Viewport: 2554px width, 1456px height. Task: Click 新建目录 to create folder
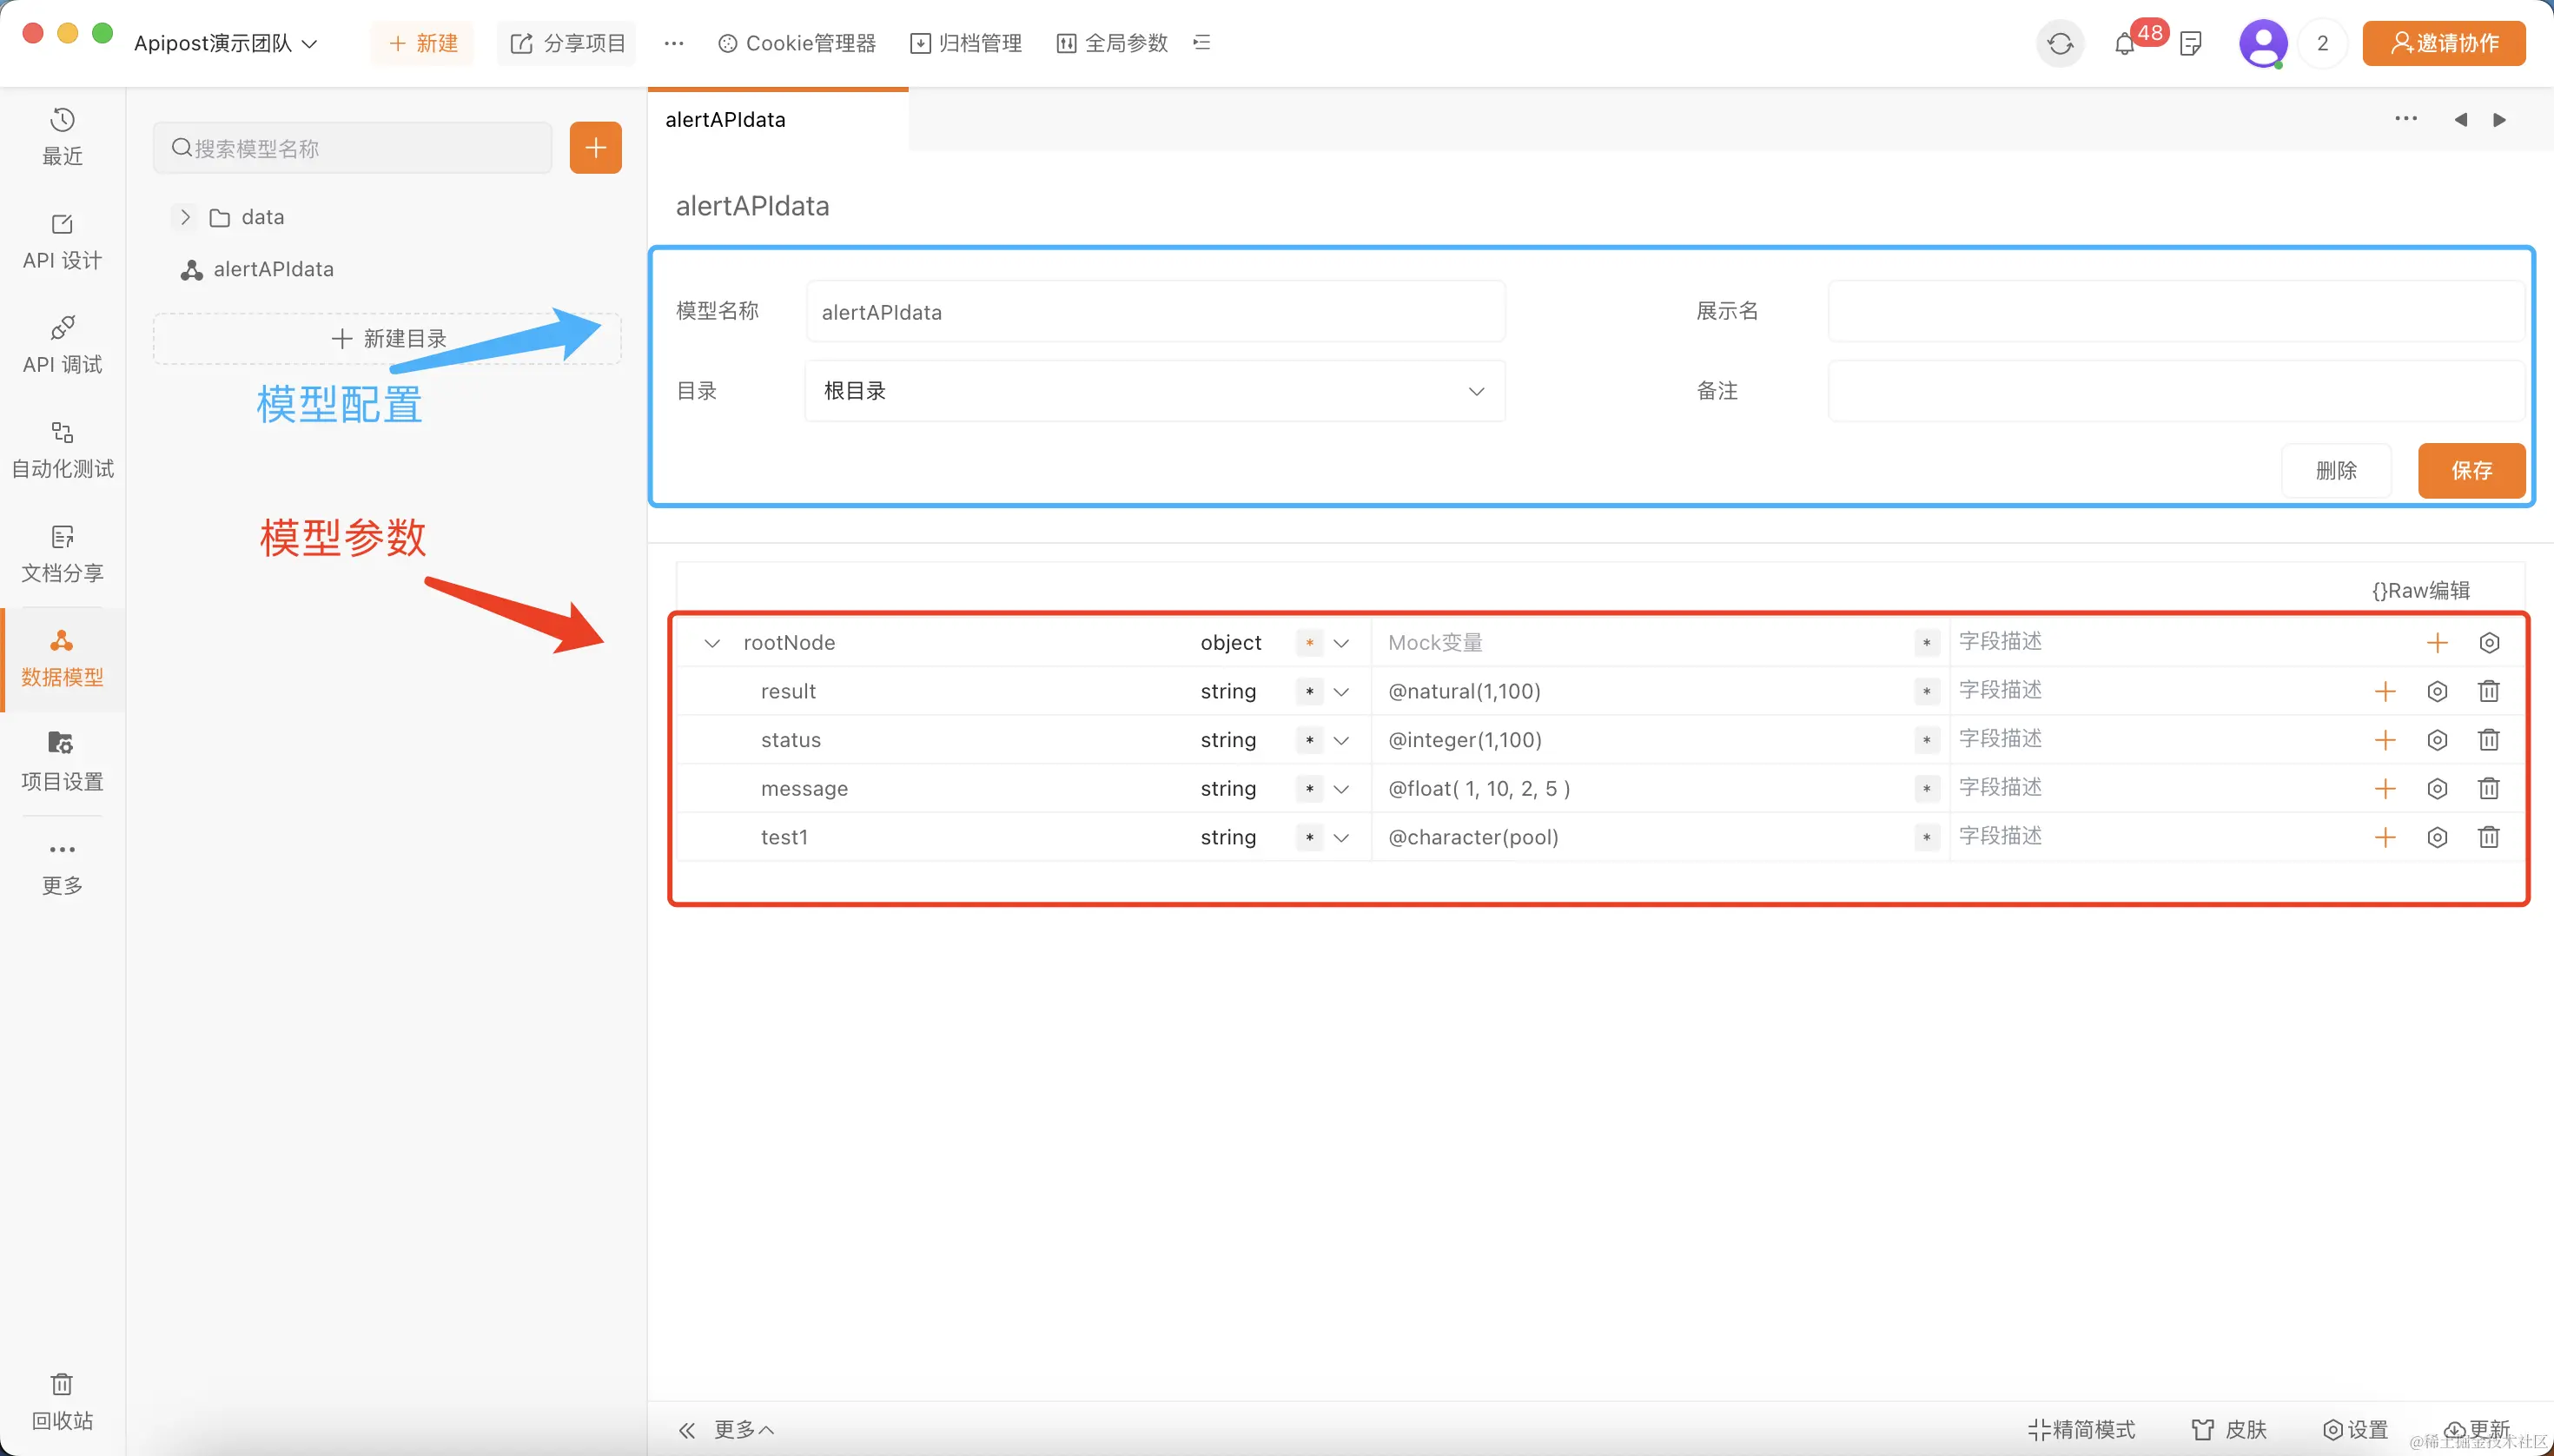(x=387, y=339)
